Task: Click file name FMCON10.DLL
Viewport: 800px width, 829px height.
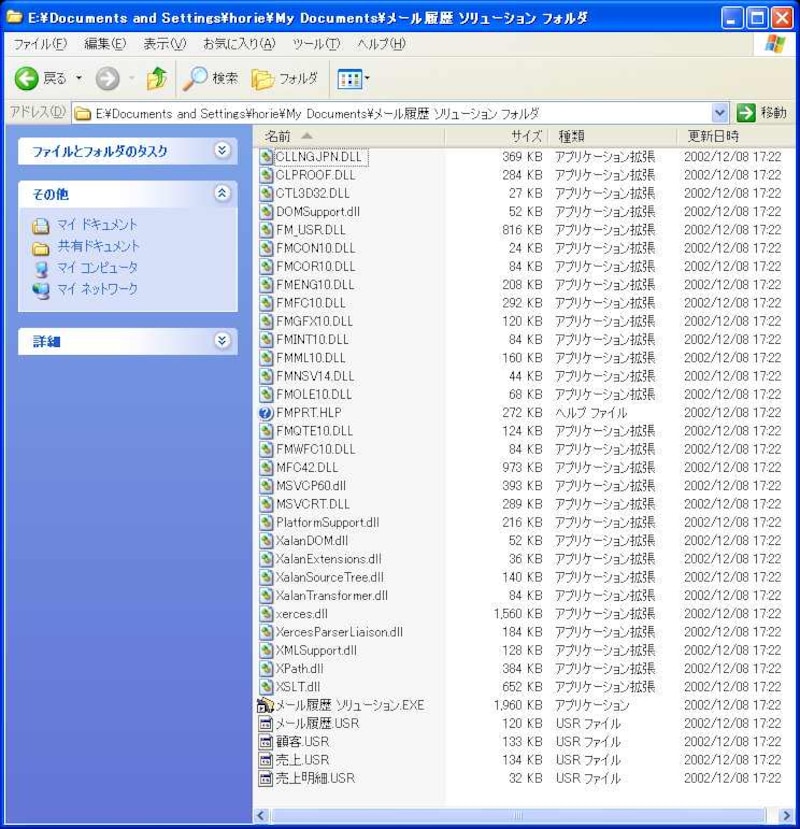Action: (316, 248)
